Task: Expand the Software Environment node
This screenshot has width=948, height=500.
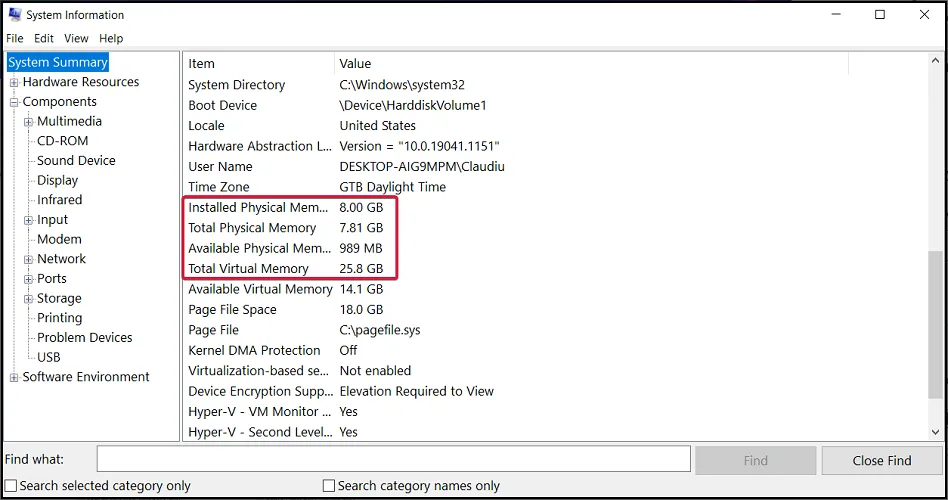Action: pyautogui.click(x=14, y=377)
